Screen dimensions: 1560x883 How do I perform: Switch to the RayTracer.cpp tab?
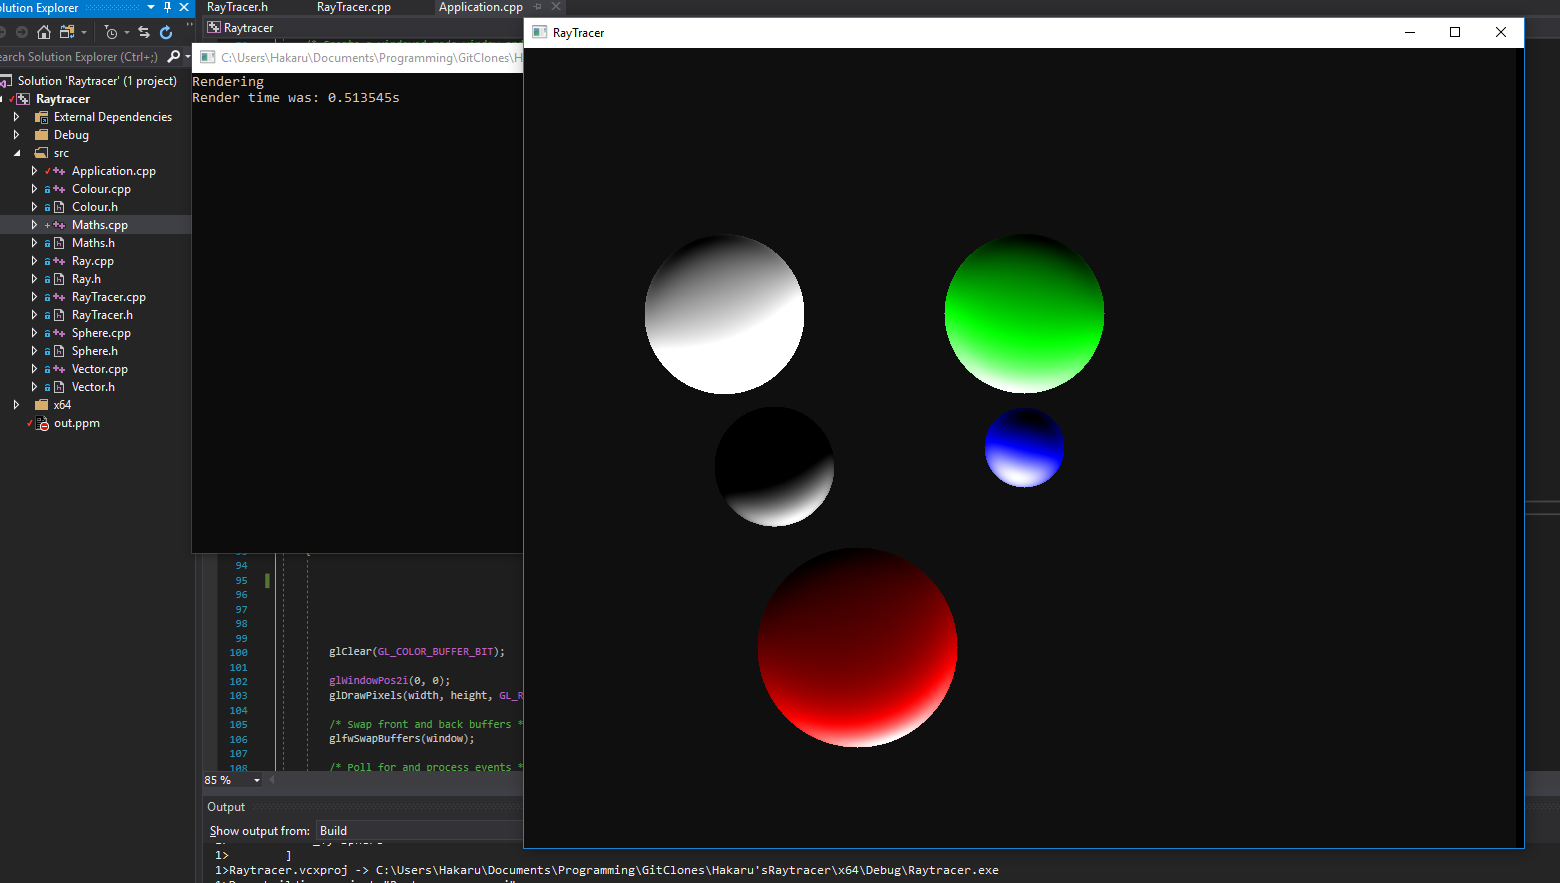tap(352, 7)
